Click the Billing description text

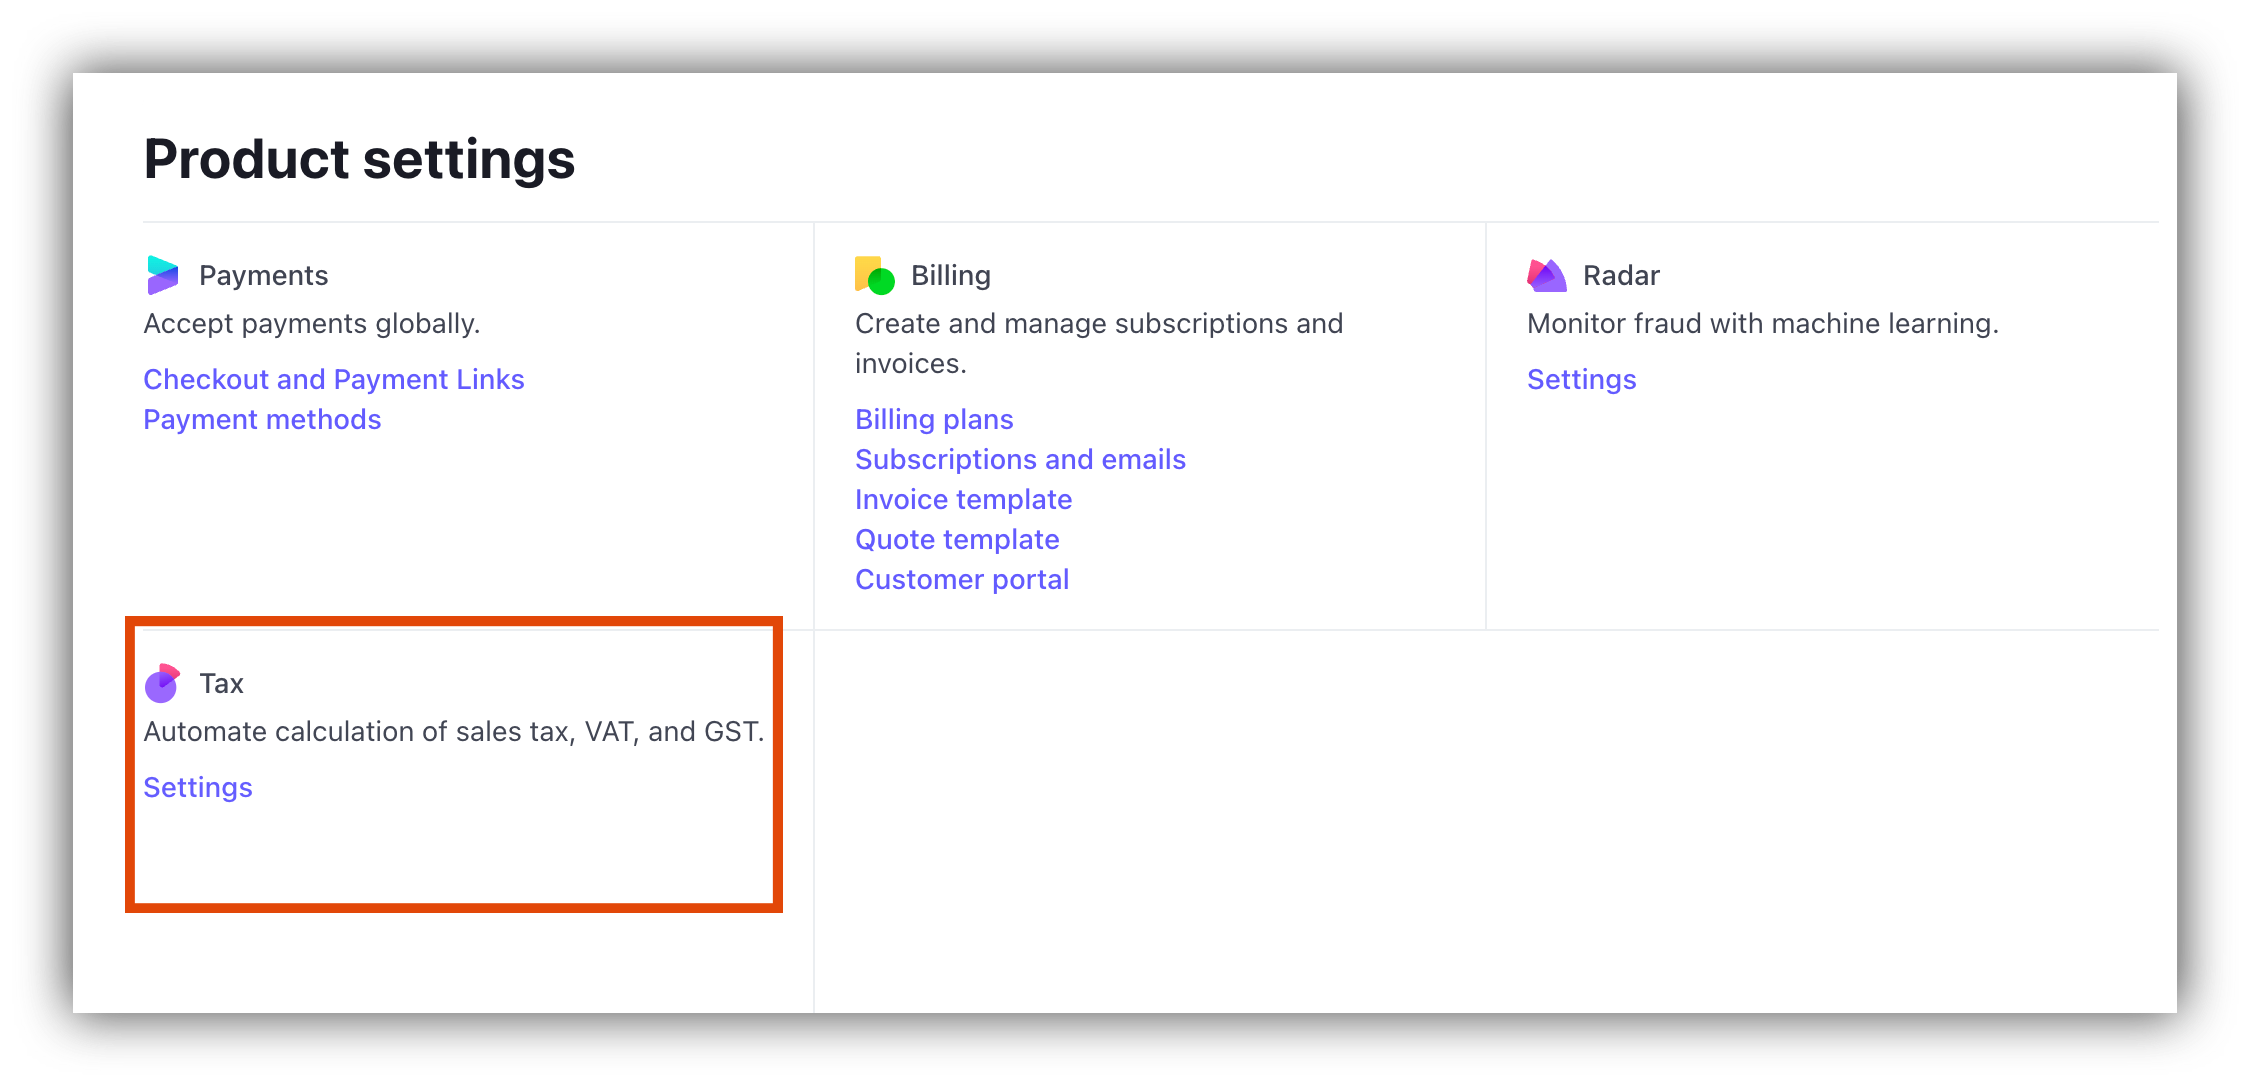1099,343
